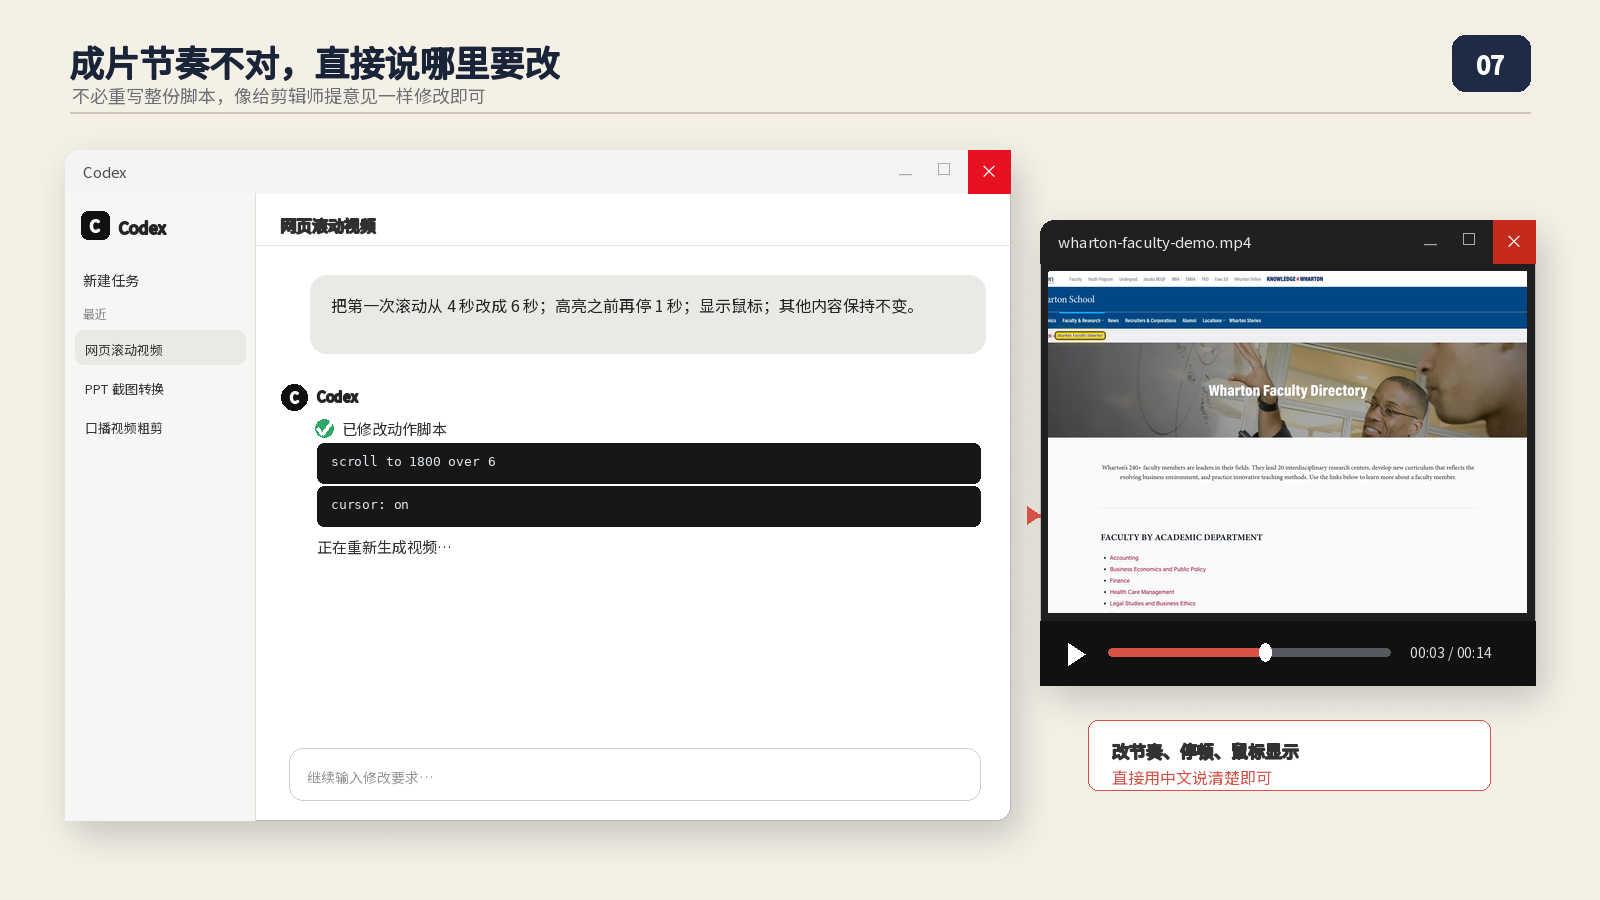Viewport: 1600px width, 900px height.
Task: Click the 正在重新生成视频 status text
Action: tap(384, 548)
